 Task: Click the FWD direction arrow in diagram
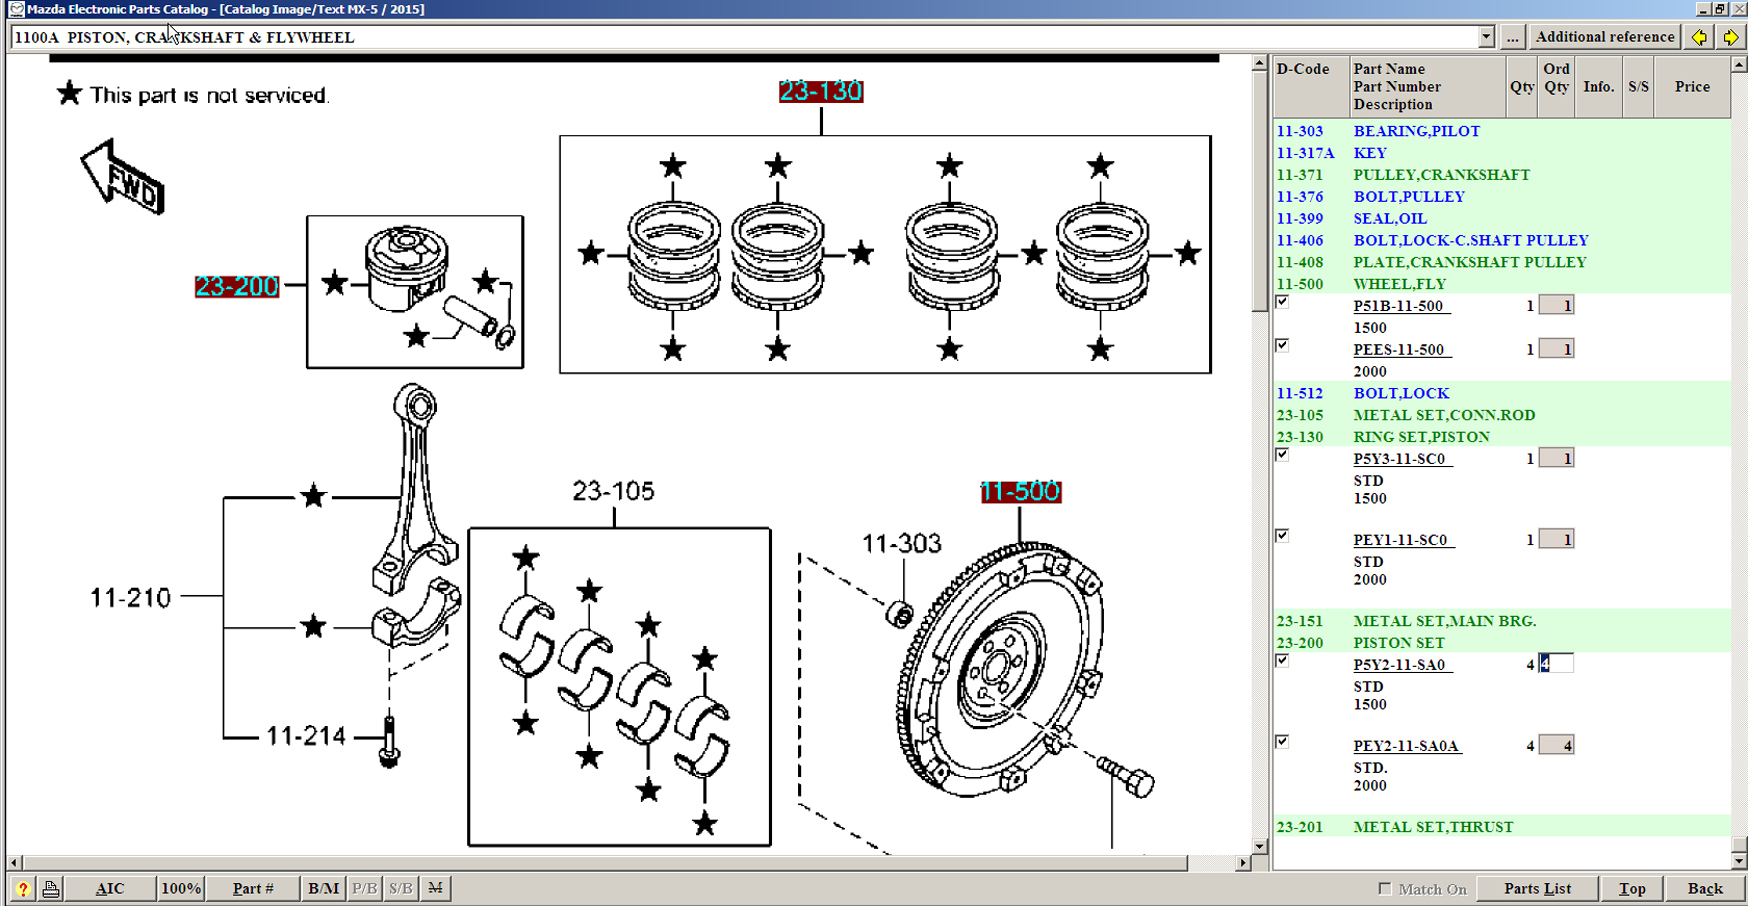[x=123, y=178]
